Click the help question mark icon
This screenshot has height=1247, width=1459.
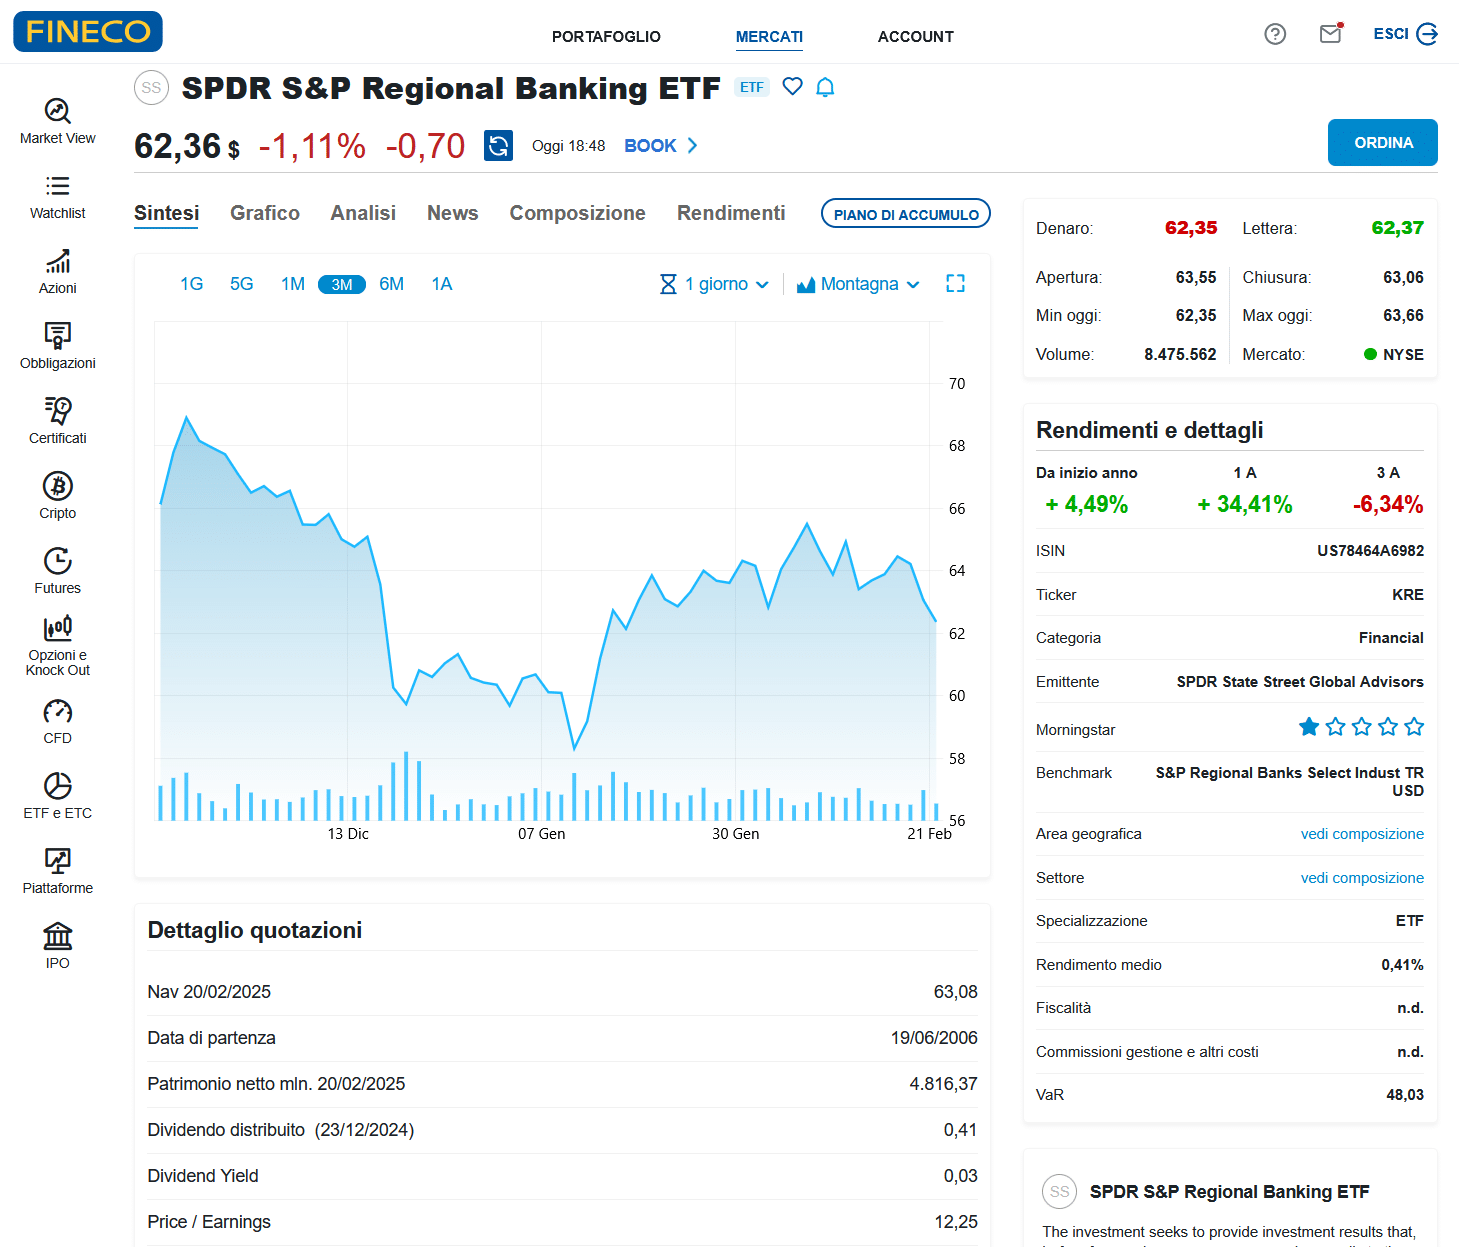click(1275, 34)
